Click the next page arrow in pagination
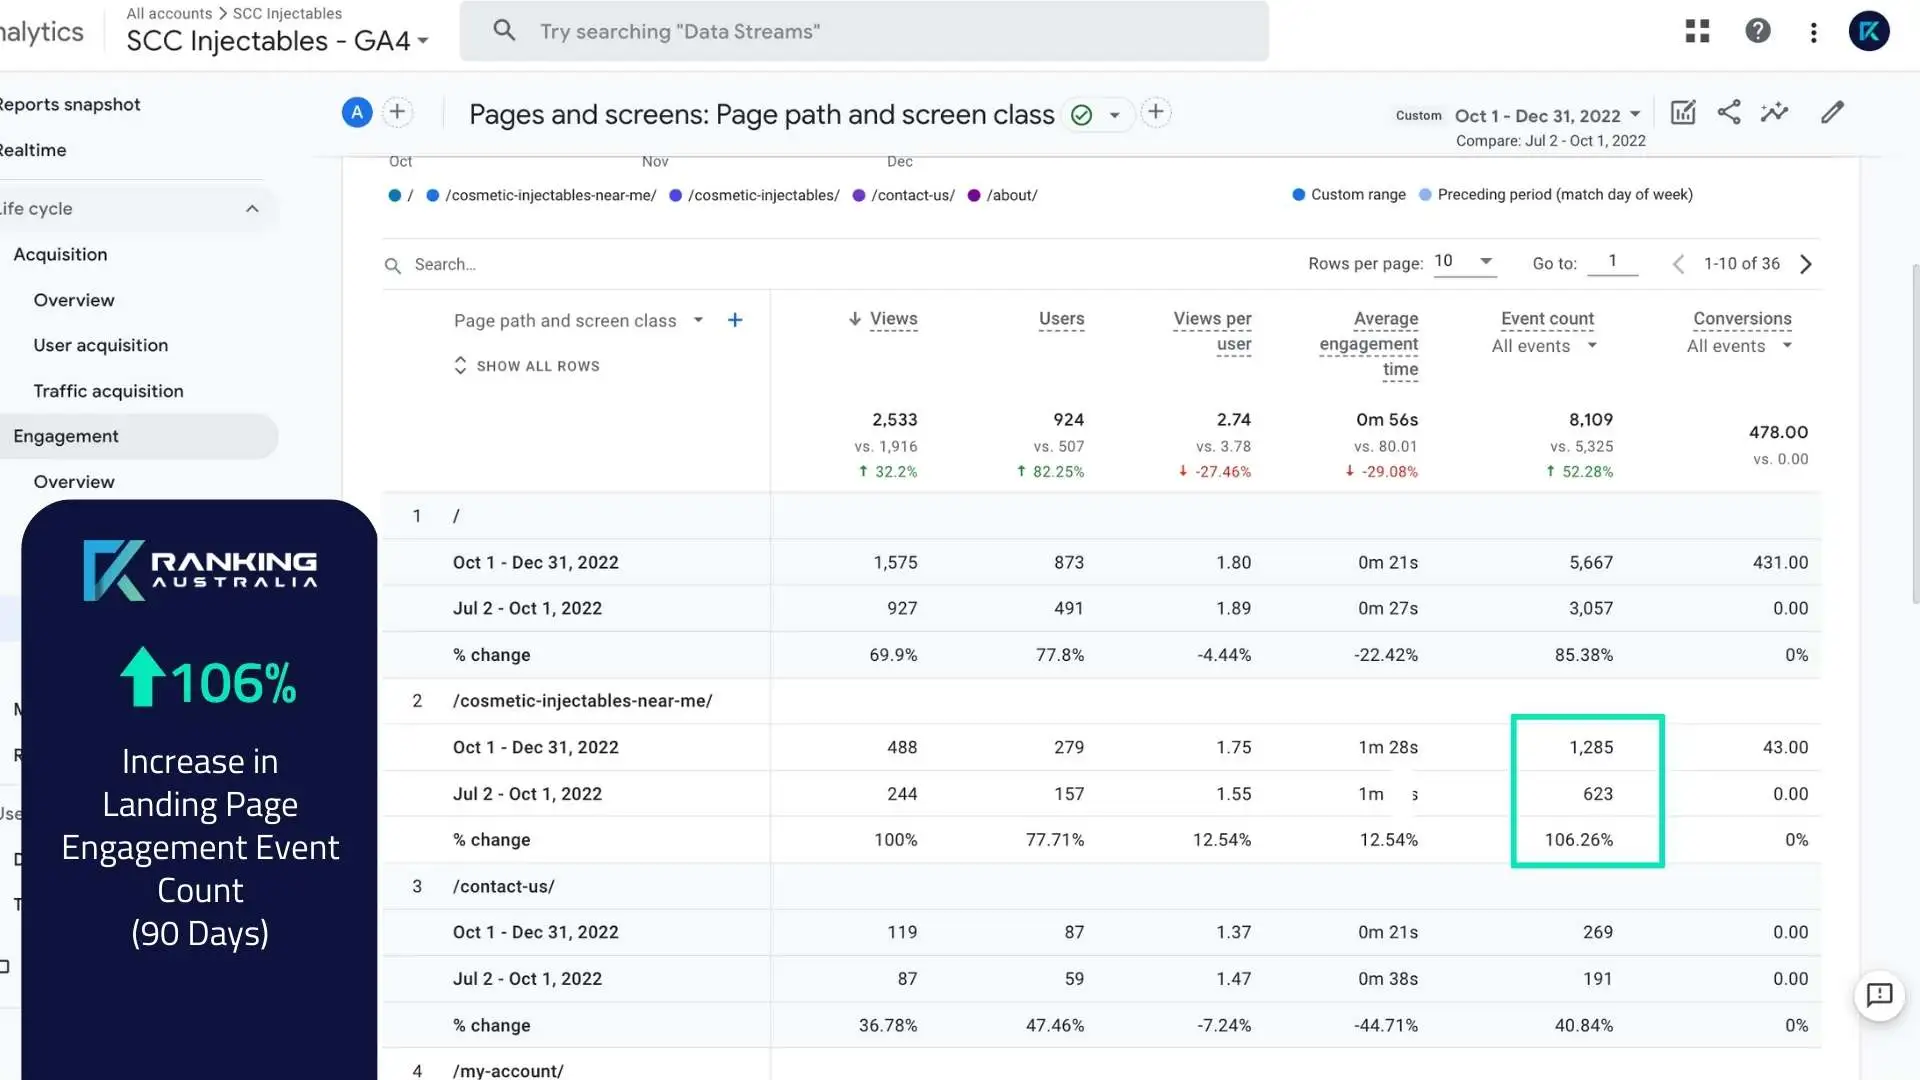This screenshot has width=1920, height=1080. click(1806, 263)
